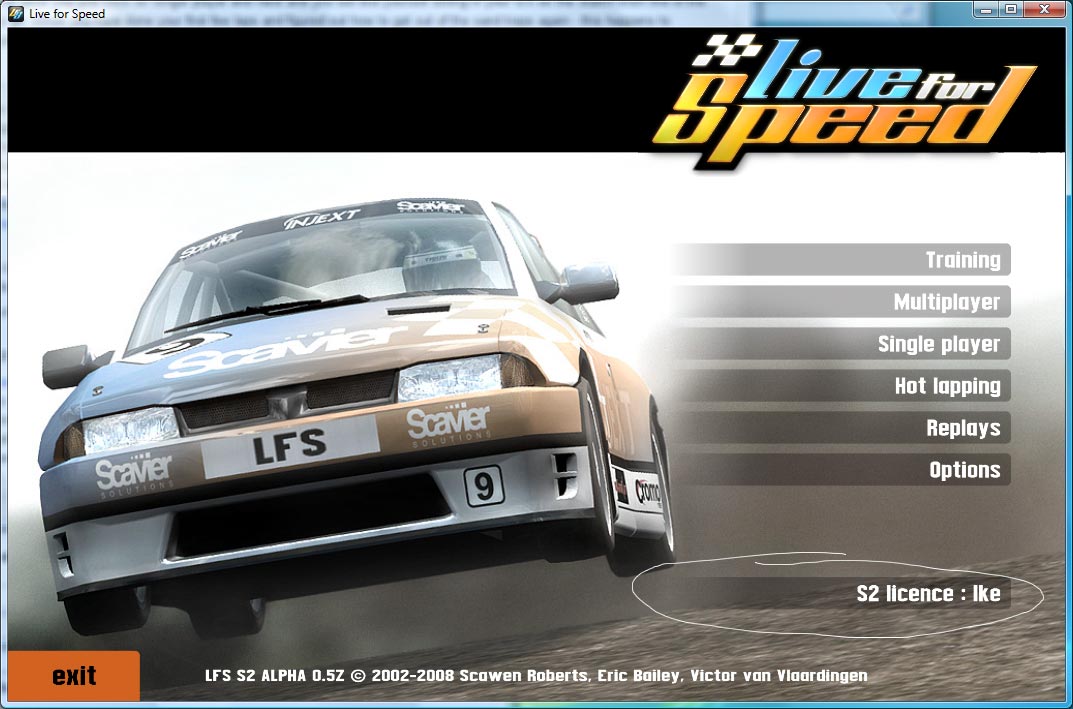Open the Multiplayer menu

pos(842,302)
